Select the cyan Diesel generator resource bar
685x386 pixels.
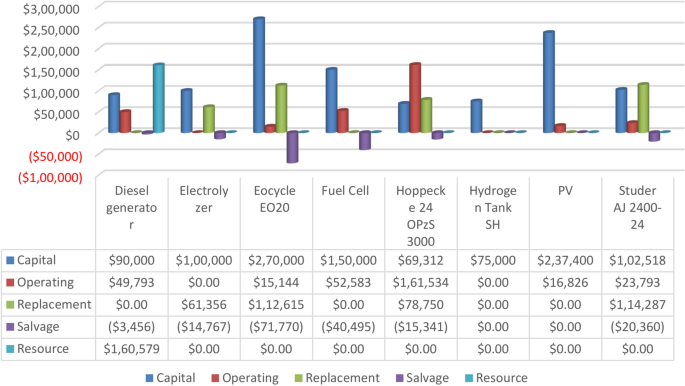tap(159, 98)
